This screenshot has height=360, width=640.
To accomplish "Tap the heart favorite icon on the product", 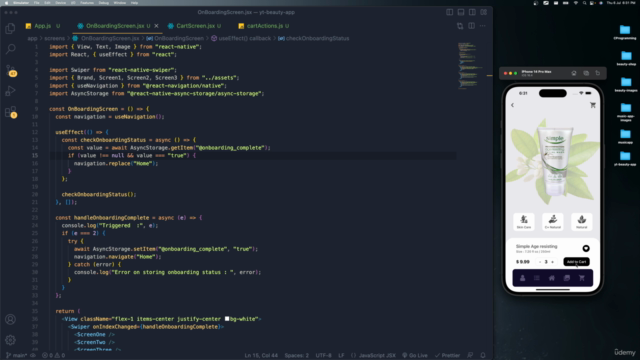I will click(586, 248).
